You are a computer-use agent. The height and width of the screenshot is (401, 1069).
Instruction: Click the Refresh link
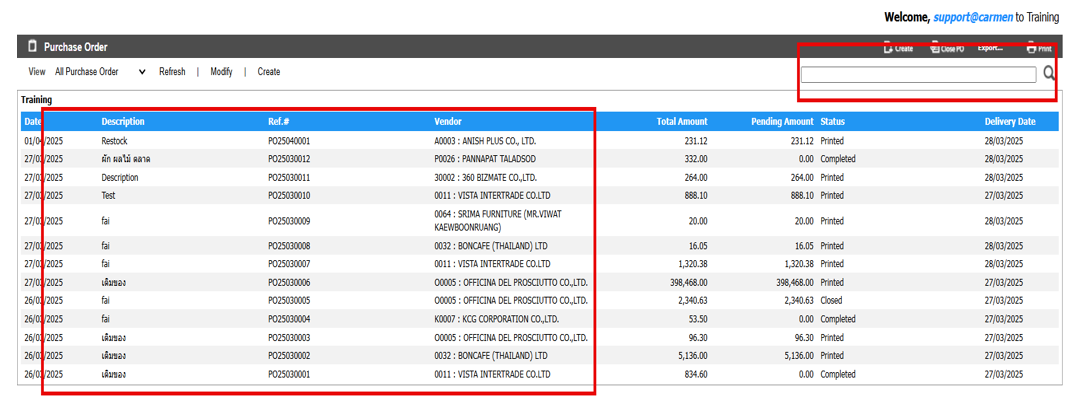point(172,72)
